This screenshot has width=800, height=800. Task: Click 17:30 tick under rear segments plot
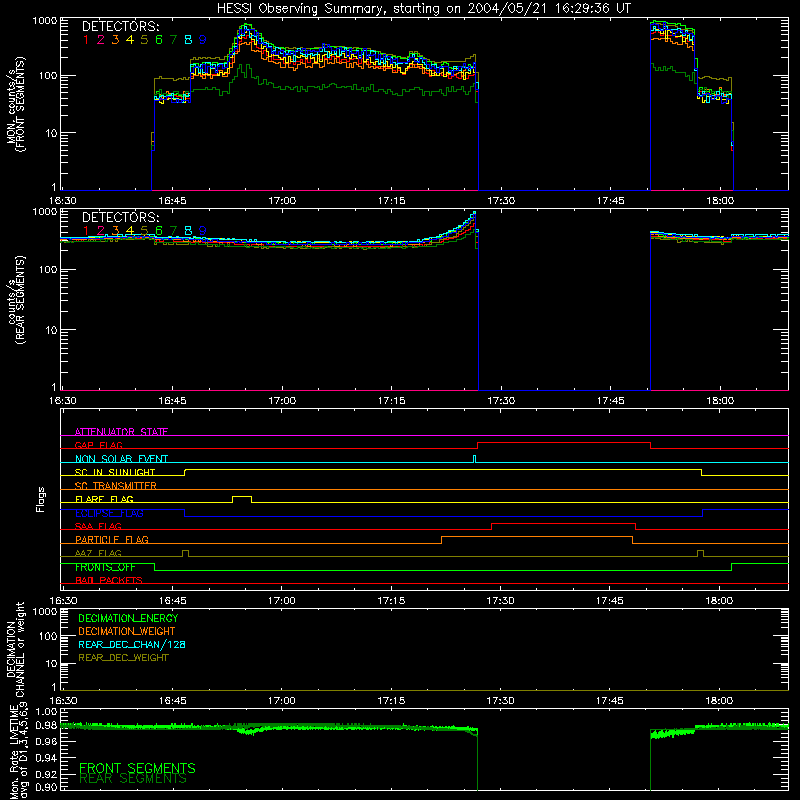pyautogui.click(x=501, y=401)
